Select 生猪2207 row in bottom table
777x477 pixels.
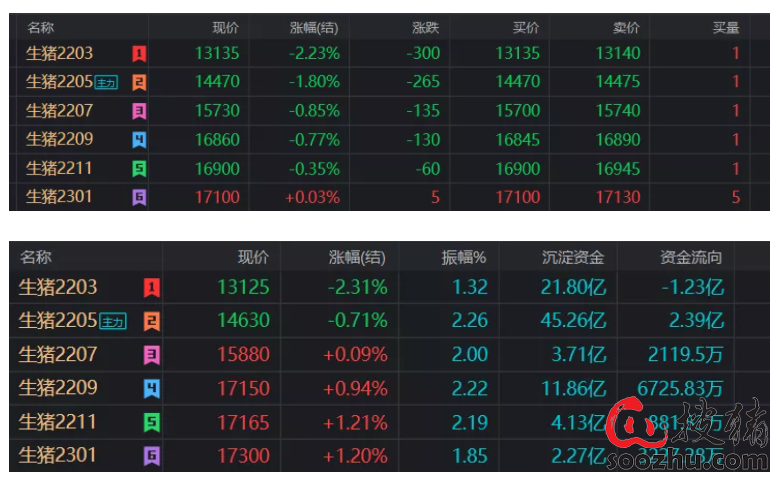coord(58,354)
